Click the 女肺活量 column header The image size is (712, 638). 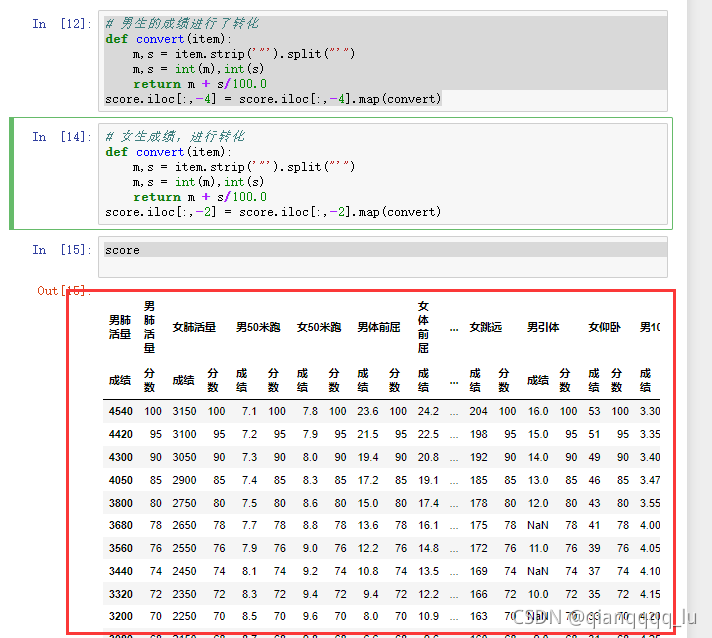click(x=194, y=327)
